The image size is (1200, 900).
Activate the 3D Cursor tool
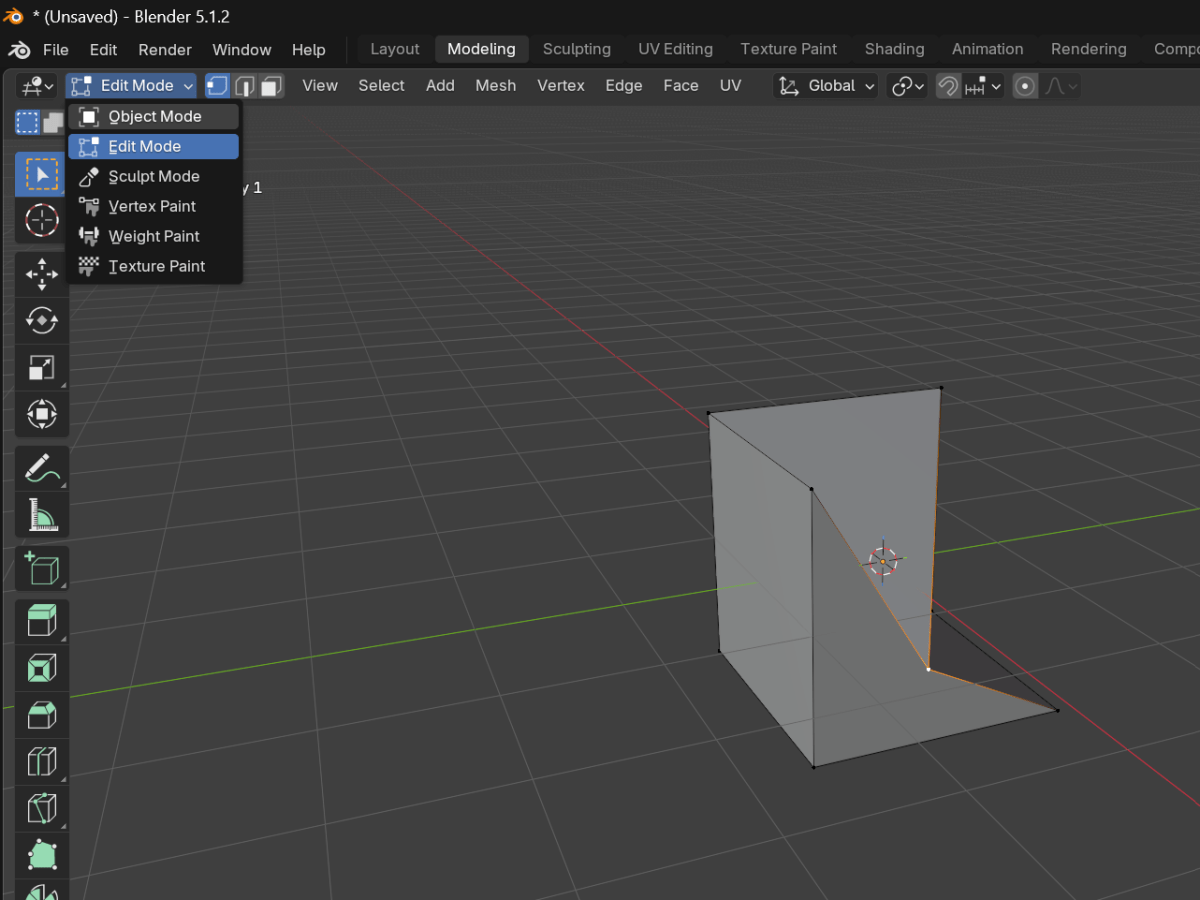click(x=41, y=220)
